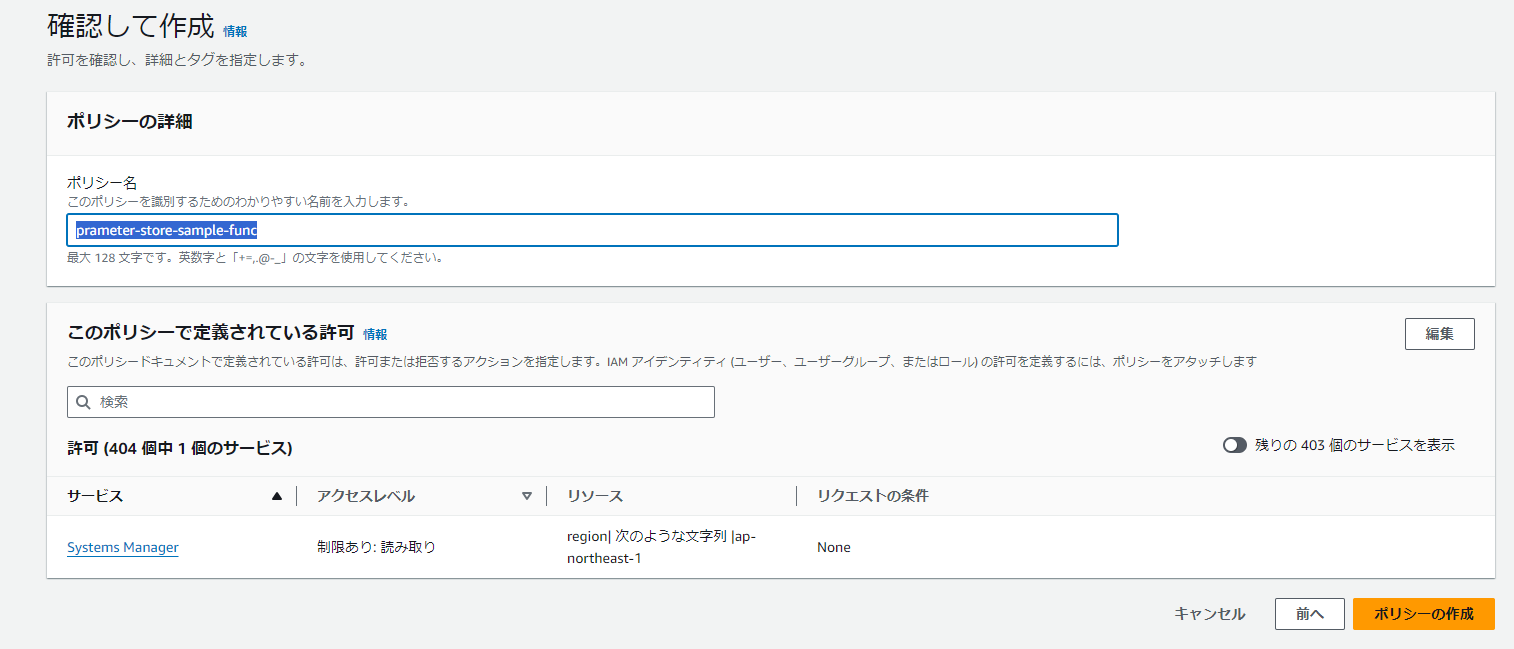Click the ポリシーの詳細 section heading
Image resolution: width=1514 pixels, height=649 pixels.
[x=129, y=122]
